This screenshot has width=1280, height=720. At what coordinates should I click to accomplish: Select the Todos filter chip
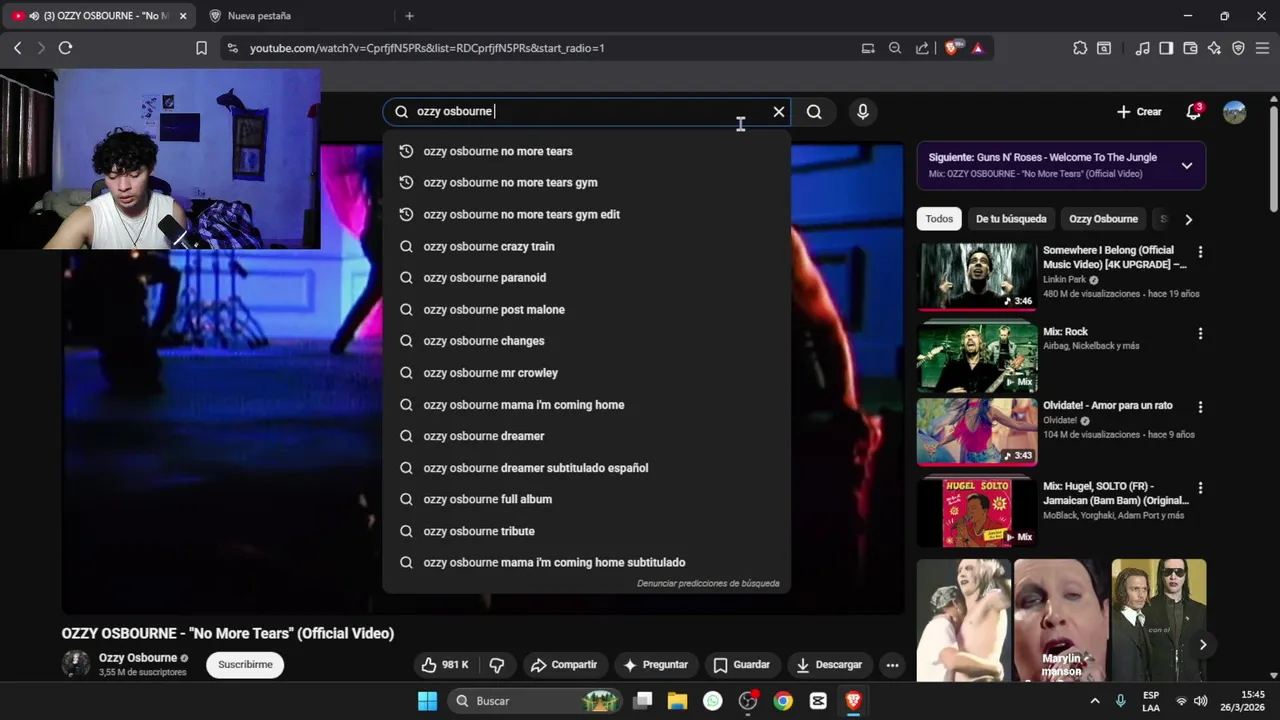click(x=939, y=219)
